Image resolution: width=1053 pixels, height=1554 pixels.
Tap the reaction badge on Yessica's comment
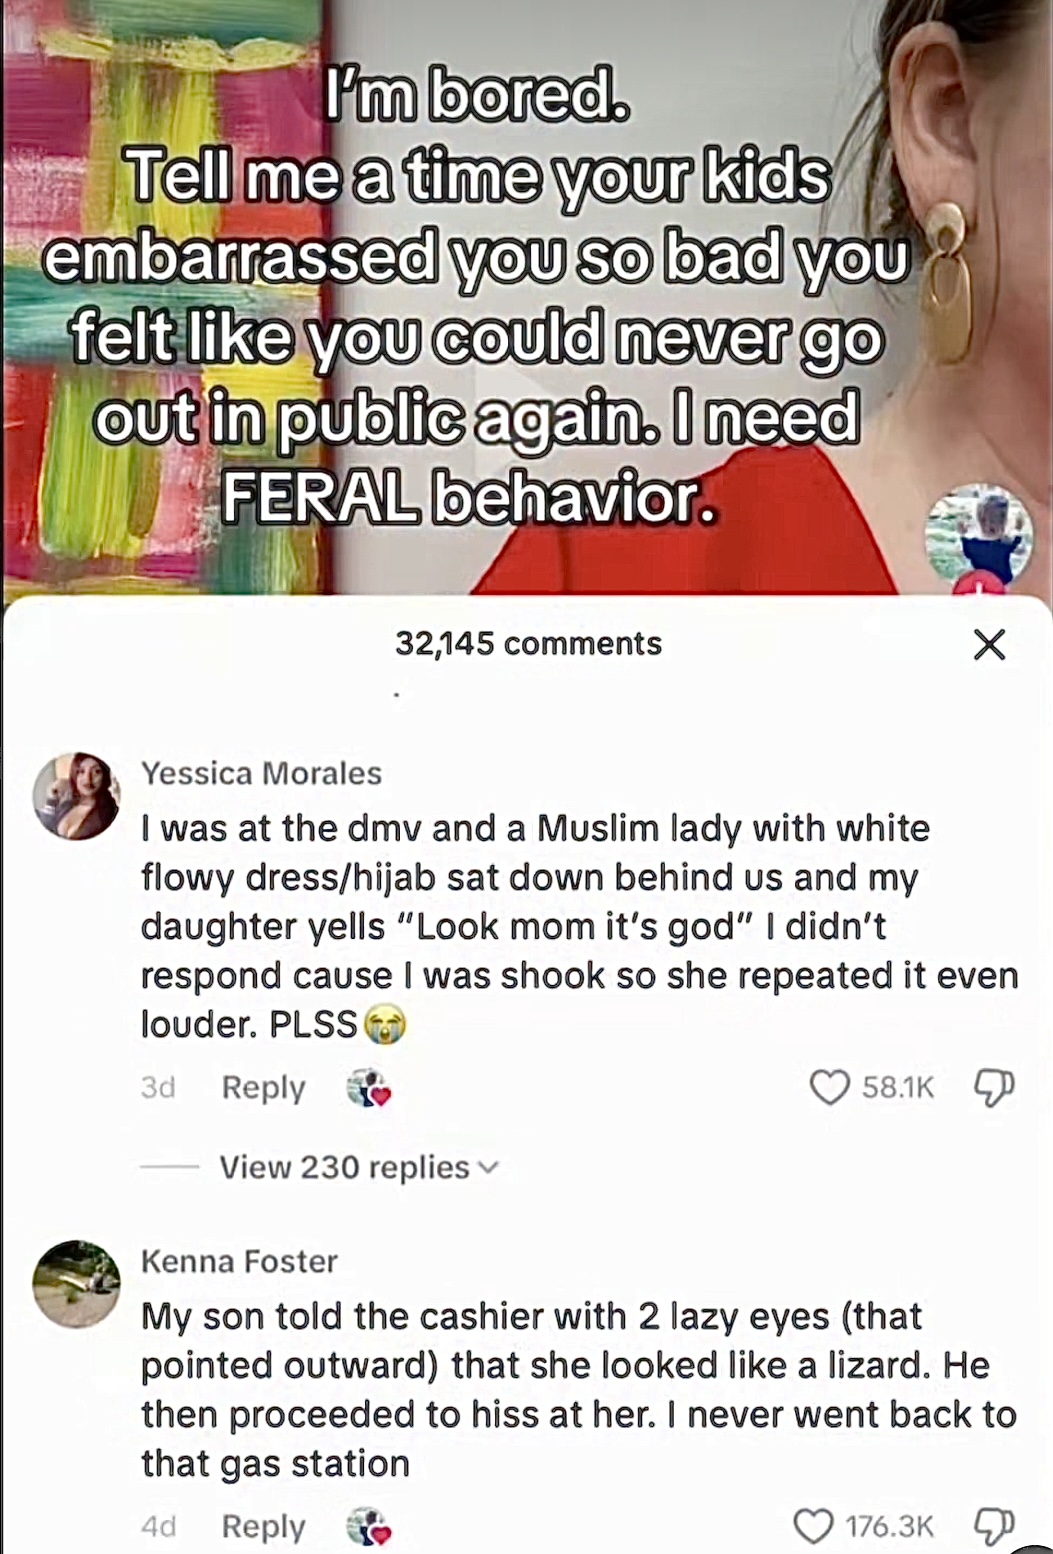369,1088
